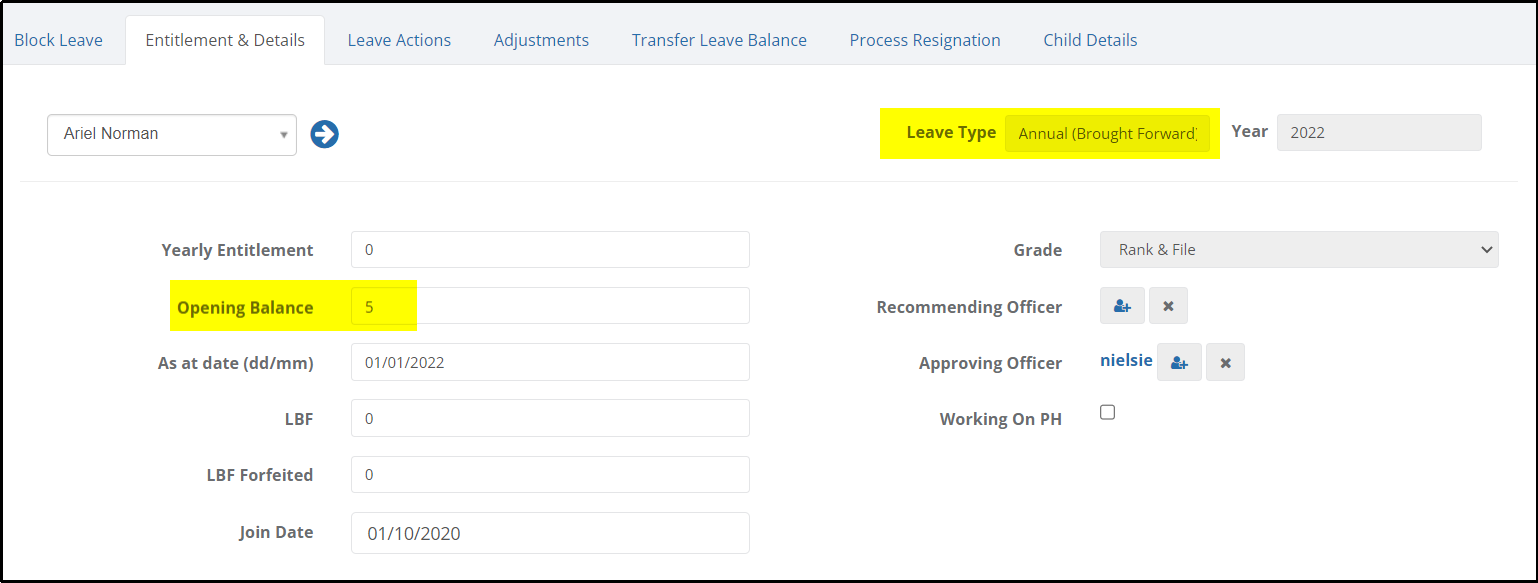Open the Process Resignation tab
This screenshot has width=1538, height=583.
925,40
